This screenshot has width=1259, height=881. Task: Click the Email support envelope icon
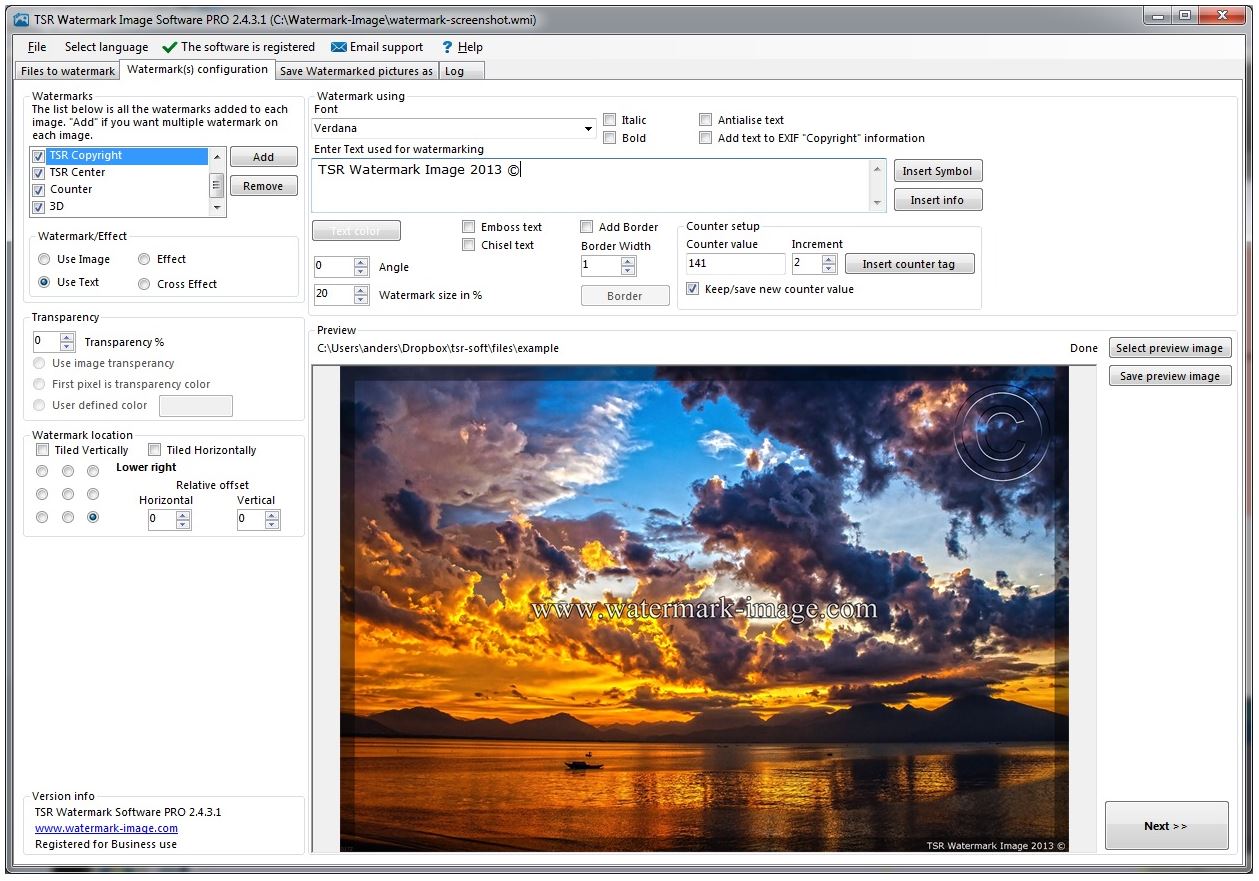(x=338, y=47)
